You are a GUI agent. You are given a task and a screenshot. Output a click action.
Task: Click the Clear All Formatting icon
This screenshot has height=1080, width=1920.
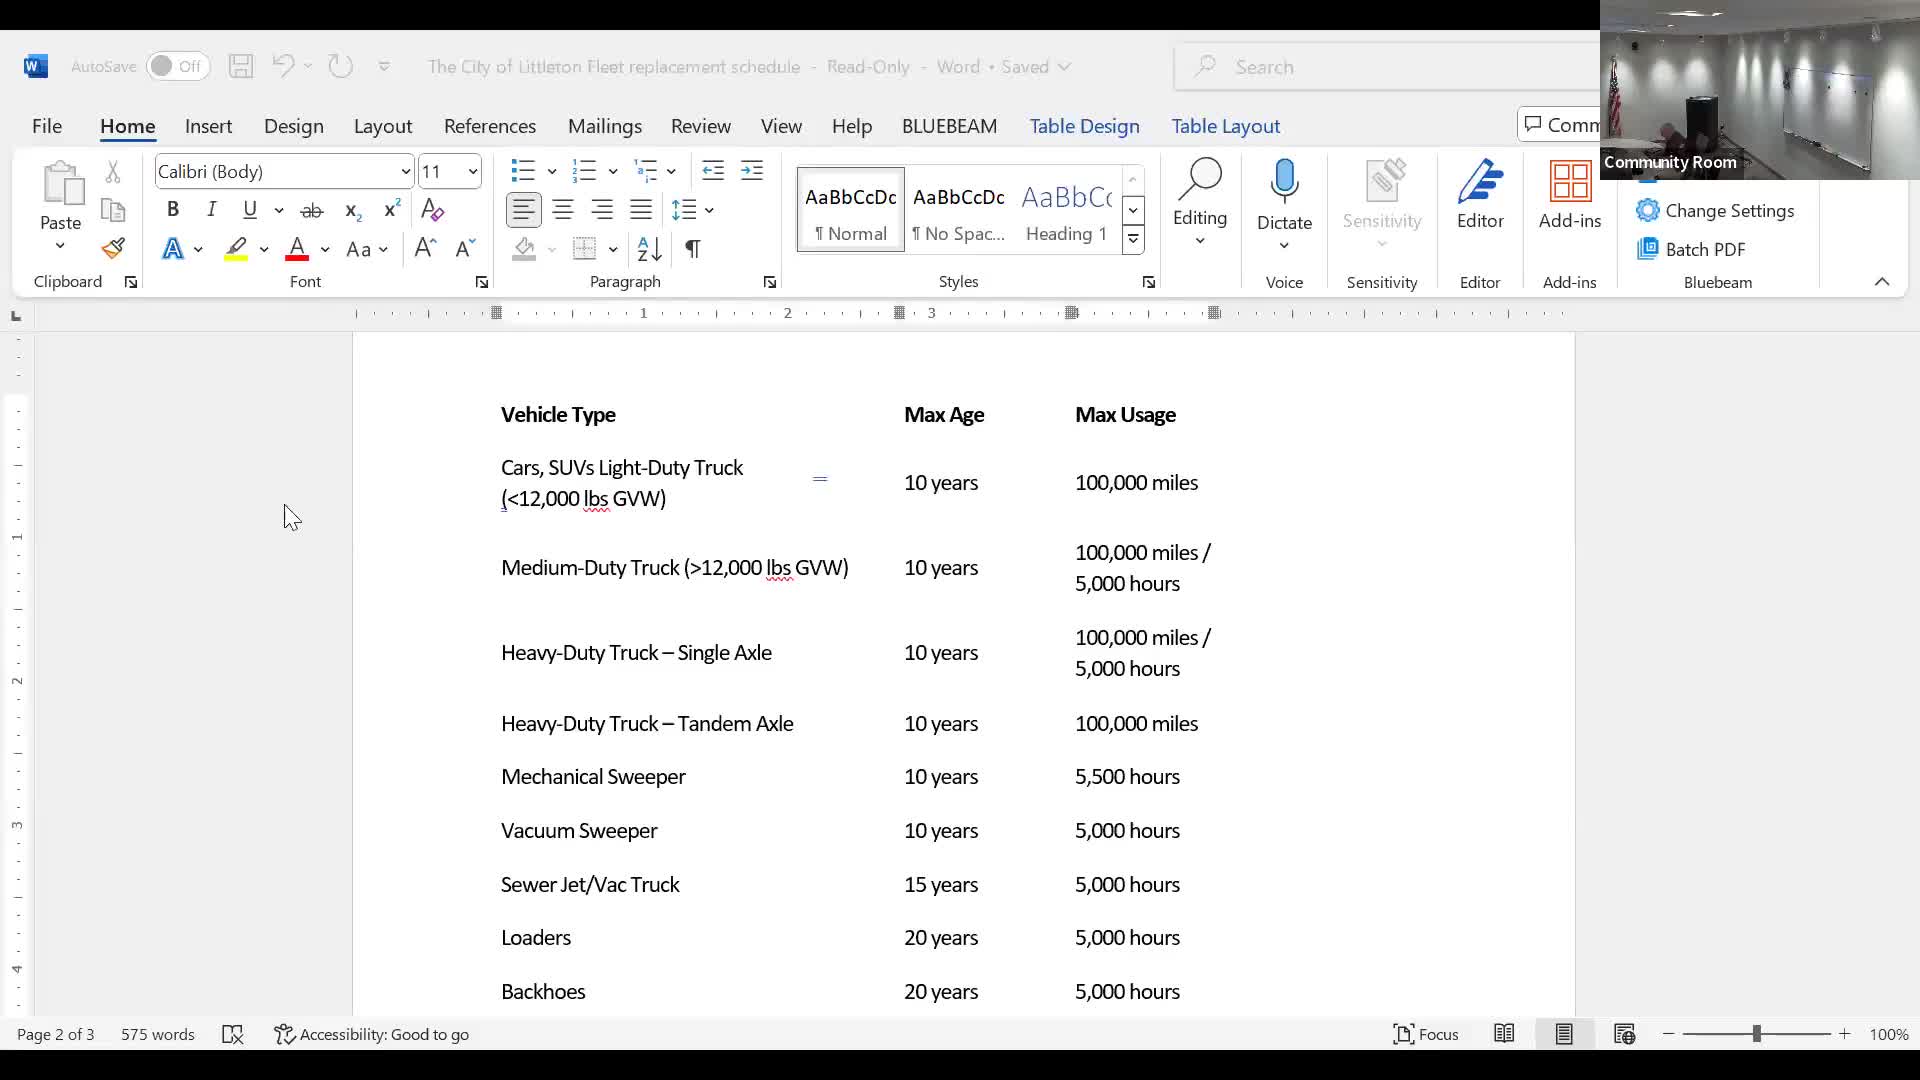tap(432, 210)
